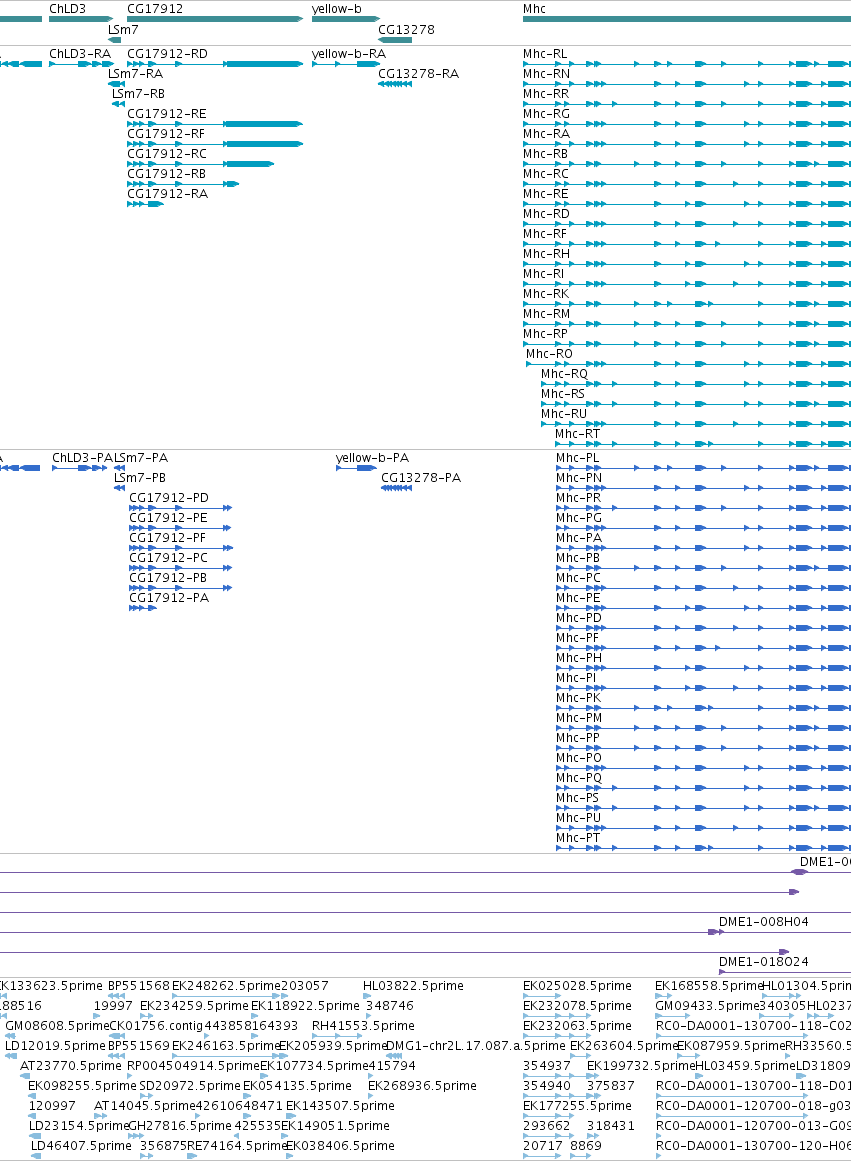Click transcript Mhc-RN
The height and width of the screenshot is (1161, 851).
547,74
